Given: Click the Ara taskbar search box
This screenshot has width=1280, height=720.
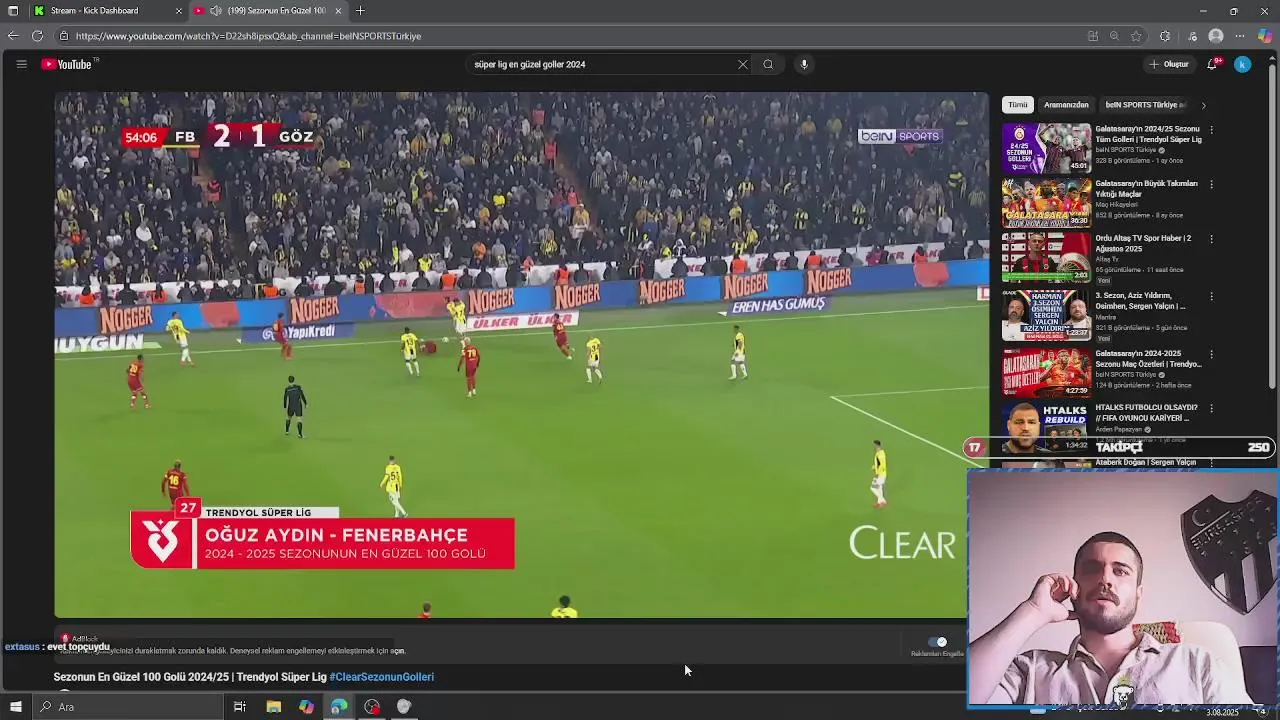Looking at the screenshot, I should [x=128, y=707].
